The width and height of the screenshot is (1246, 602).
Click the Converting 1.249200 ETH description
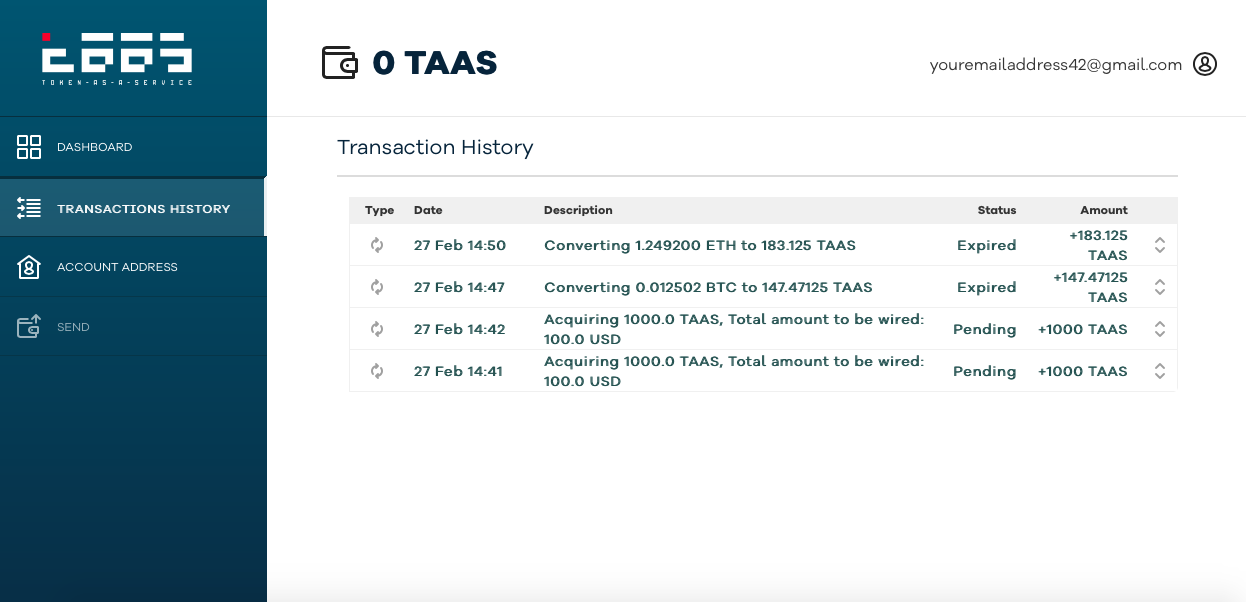click(699, 245)
